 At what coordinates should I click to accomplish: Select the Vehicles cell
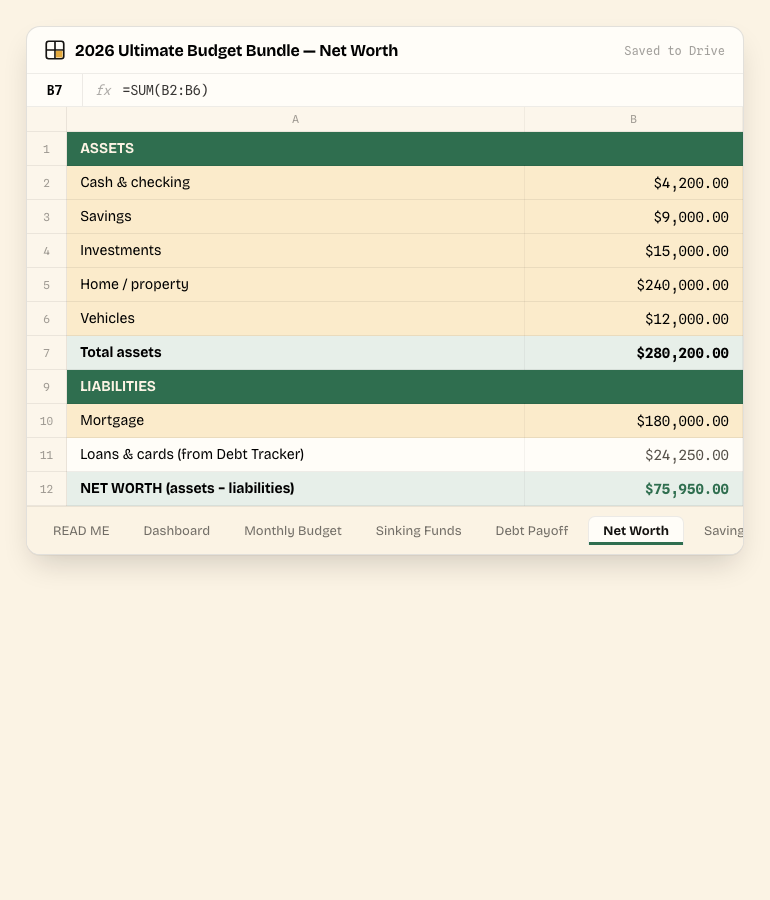point(295,319)
